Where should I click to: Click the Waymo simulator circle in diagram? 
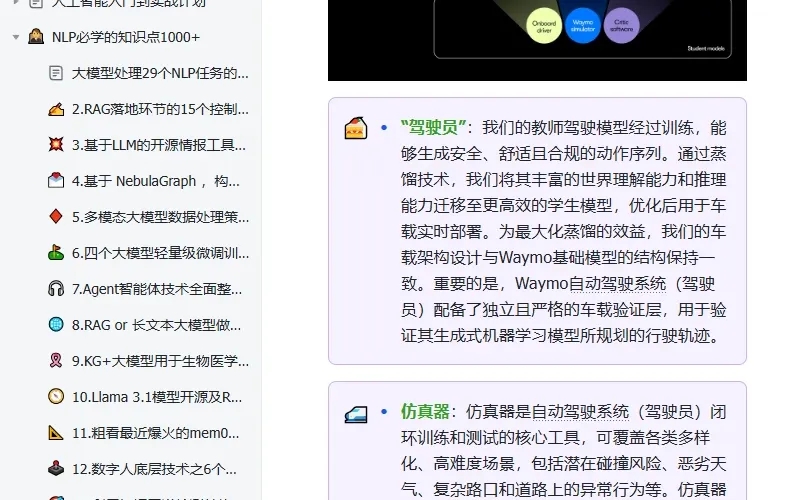[x=583, y=26]
